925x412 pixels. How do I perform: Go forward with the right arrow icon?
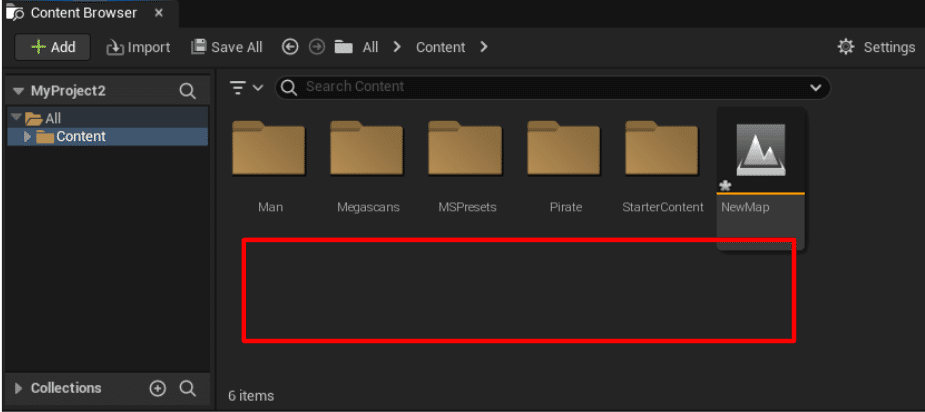(x=317, y=47)
